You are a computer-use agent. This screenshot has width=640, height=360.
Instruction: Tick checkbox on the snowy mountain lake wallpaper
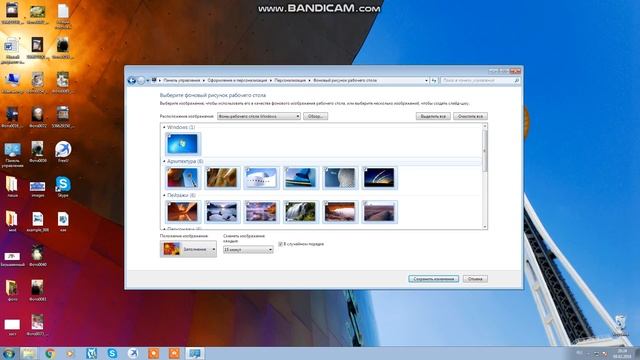[208, 204]
